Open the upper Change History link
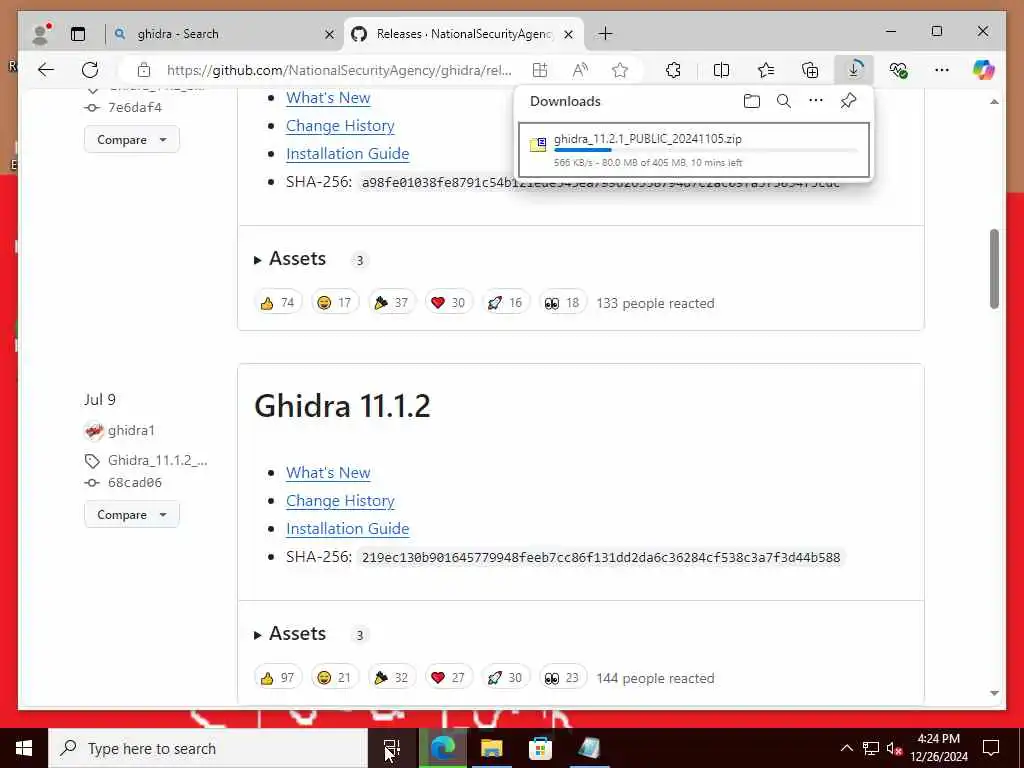 tap(340, 126)
